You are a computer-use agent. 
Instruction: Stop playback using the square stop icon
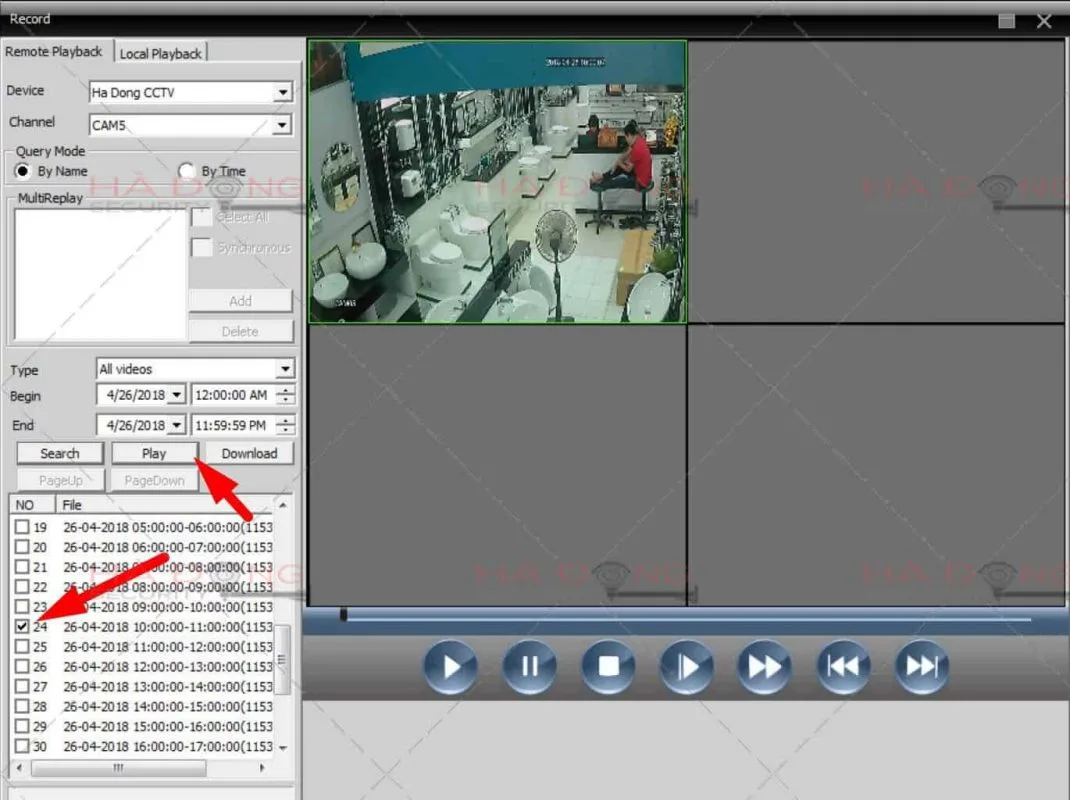pos(607,666)
